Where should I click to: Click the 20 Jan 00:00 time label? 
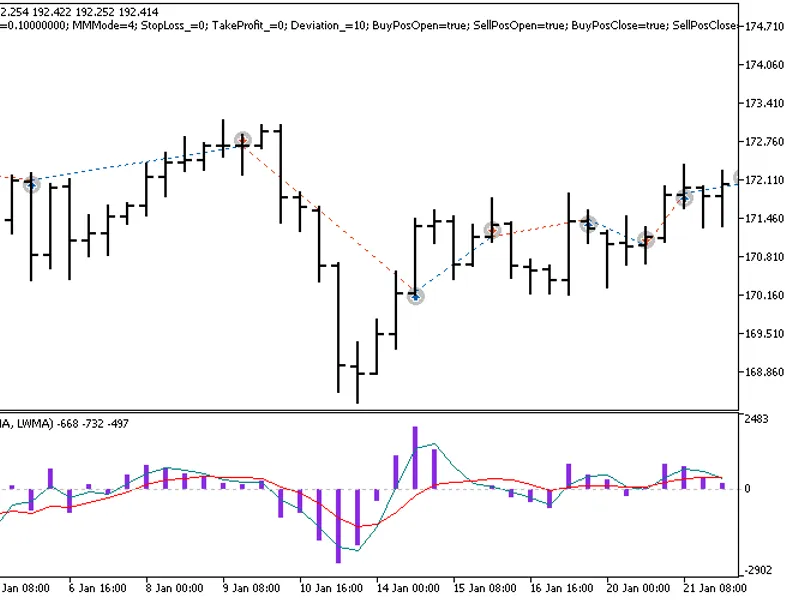click(638, 588)
